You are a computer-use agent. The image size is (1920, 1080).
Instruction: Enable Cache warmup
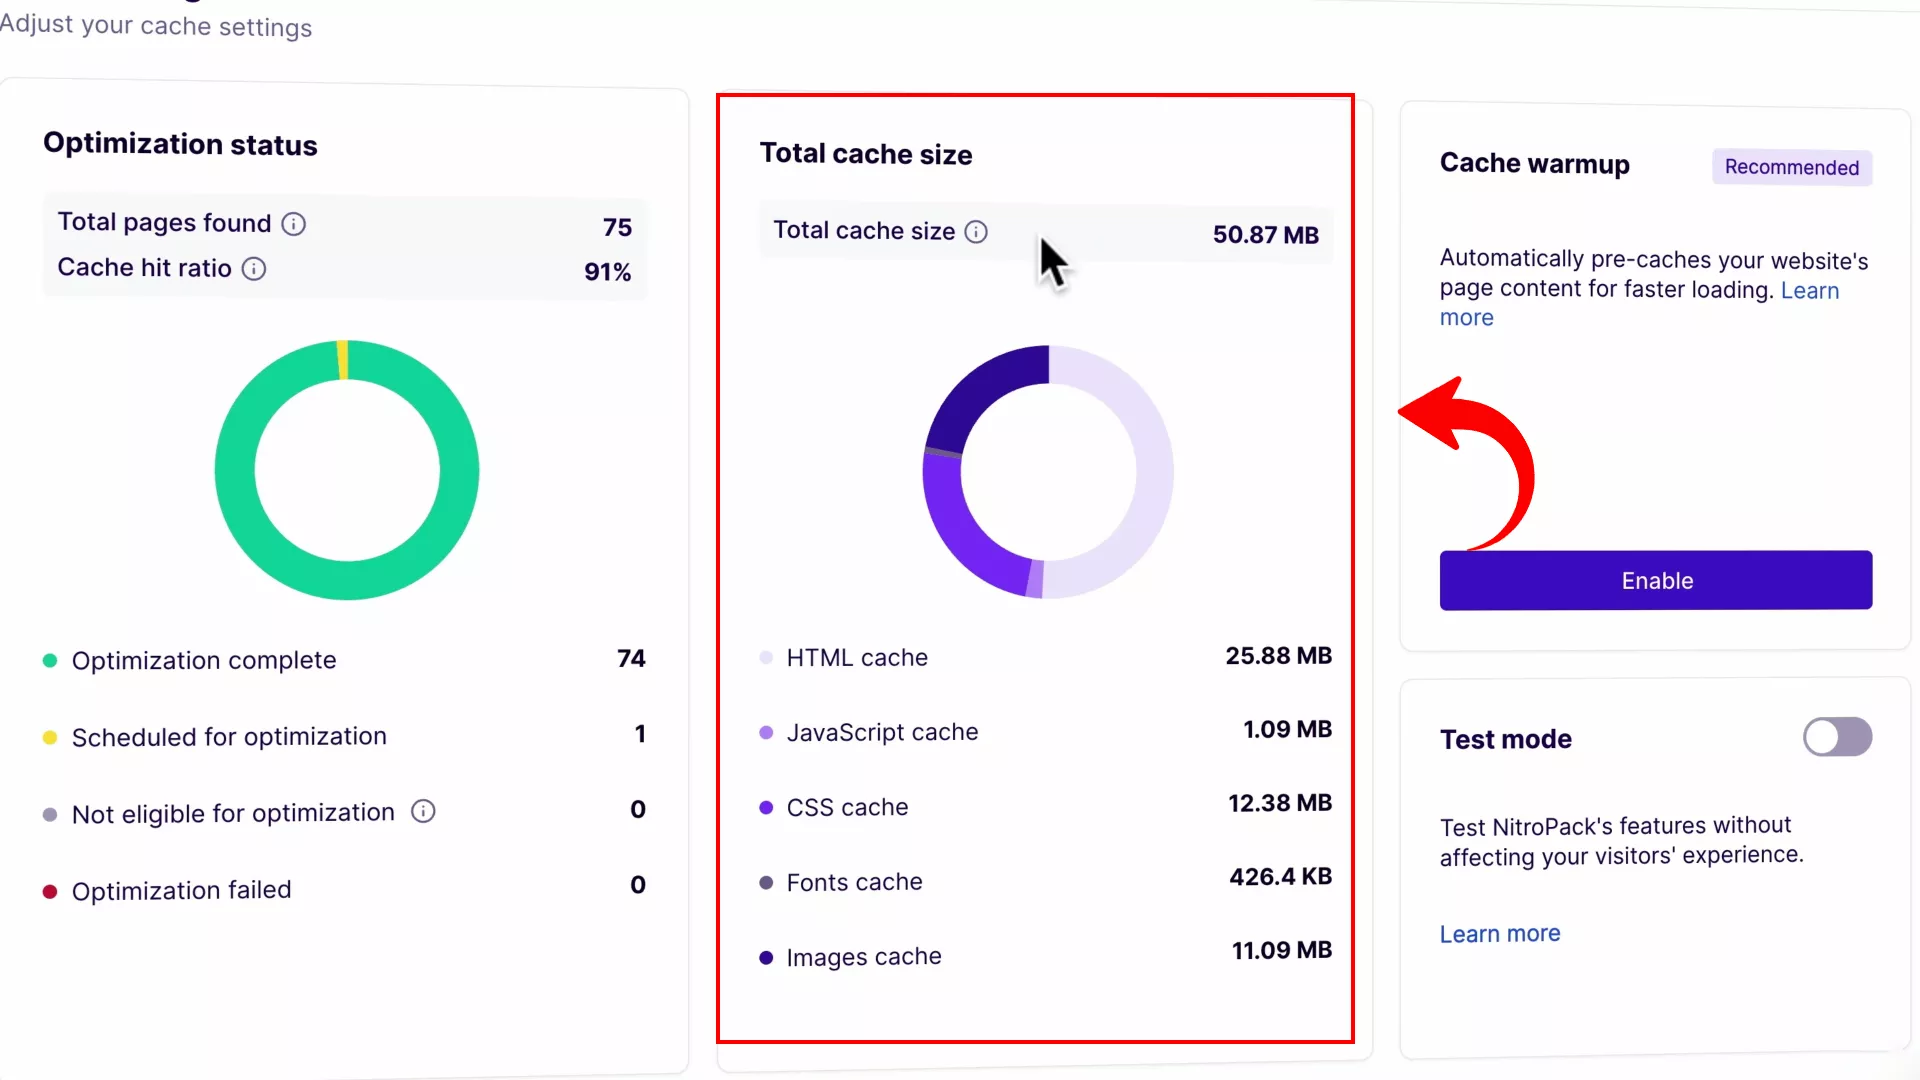1655,580
